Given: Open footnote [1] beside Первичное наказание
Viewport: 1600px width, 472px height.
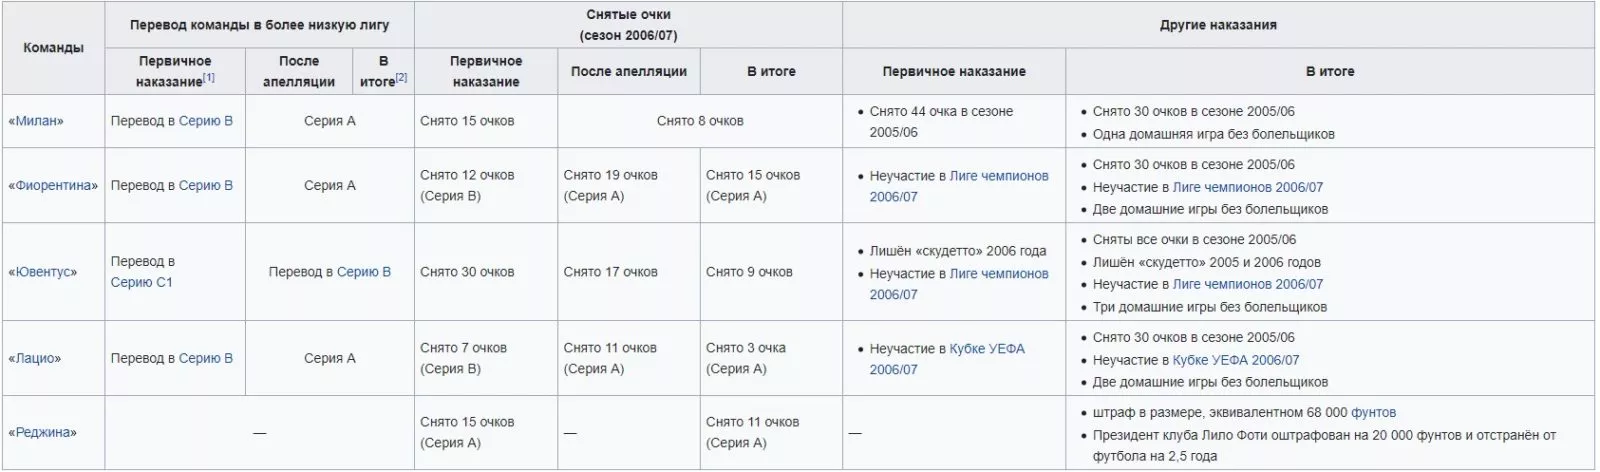Looking at the screenshot, I should (x=208, y=78).
